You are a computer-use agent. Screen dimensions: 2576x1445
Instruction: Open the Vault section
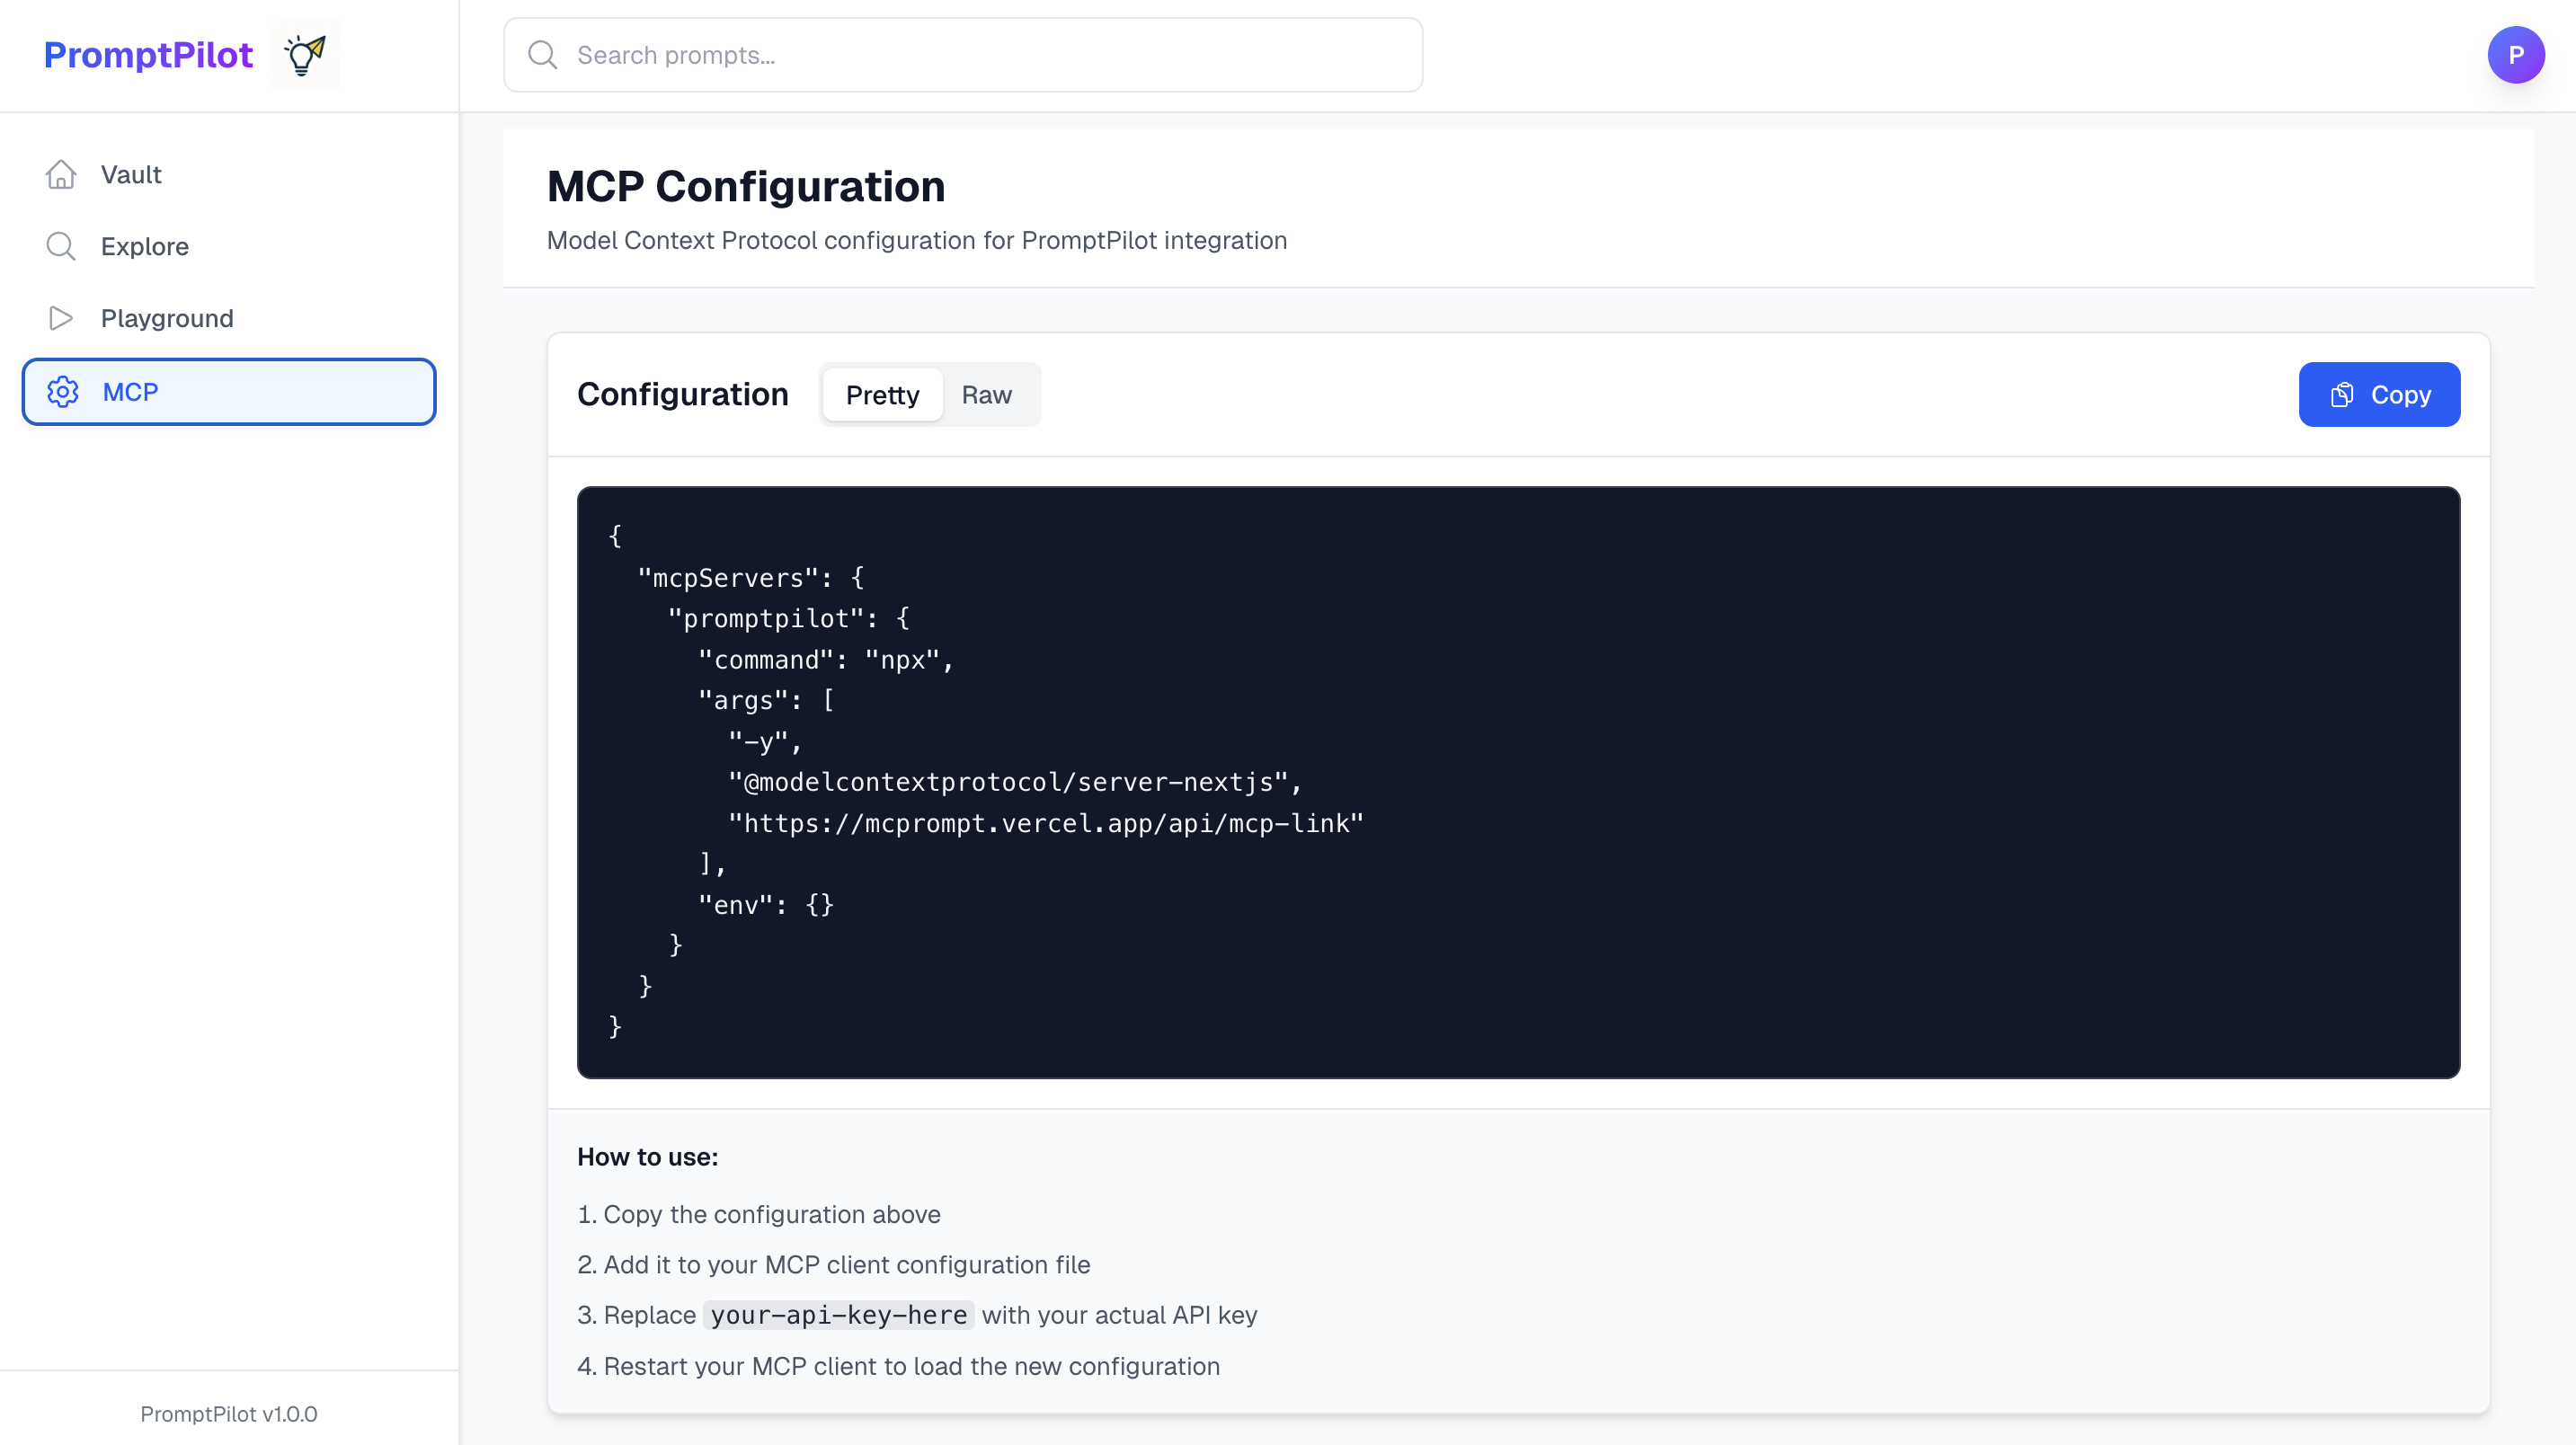tap(131, 174)
